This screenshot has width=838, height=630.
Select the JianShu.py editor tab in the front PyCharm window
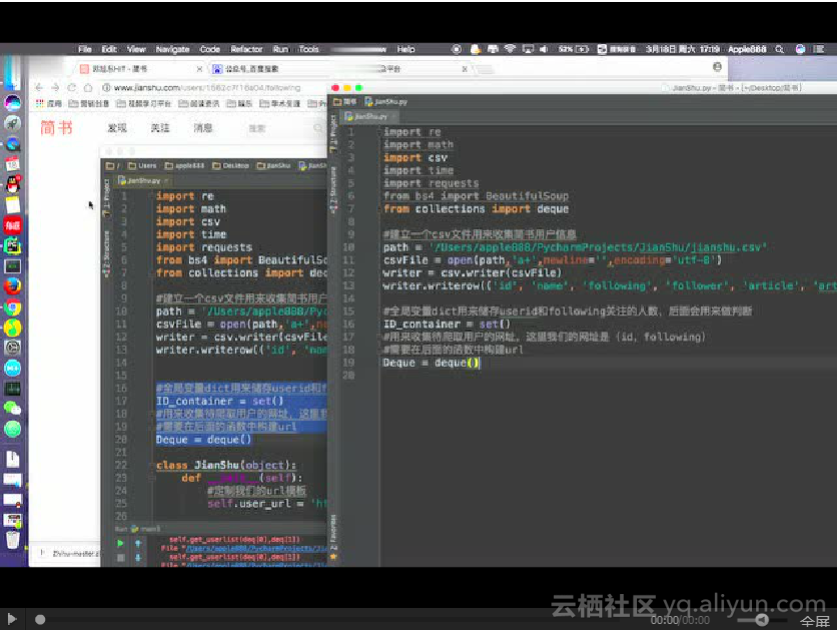pyautogui.click(x=370, y=116)
